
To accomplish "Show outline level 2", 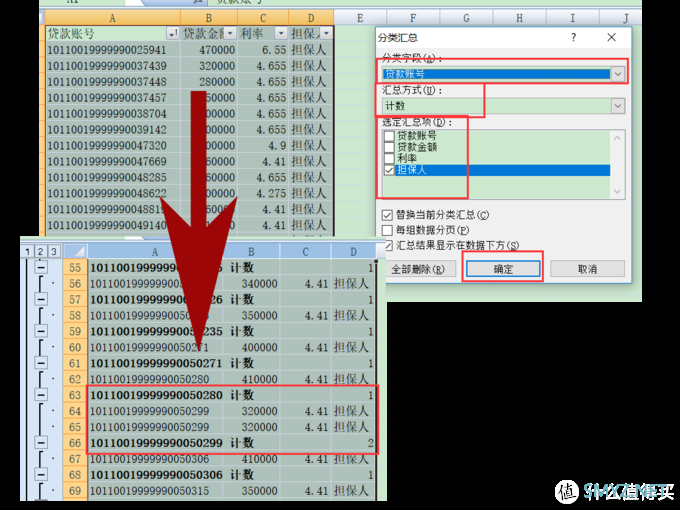I will tap(40, 251).
